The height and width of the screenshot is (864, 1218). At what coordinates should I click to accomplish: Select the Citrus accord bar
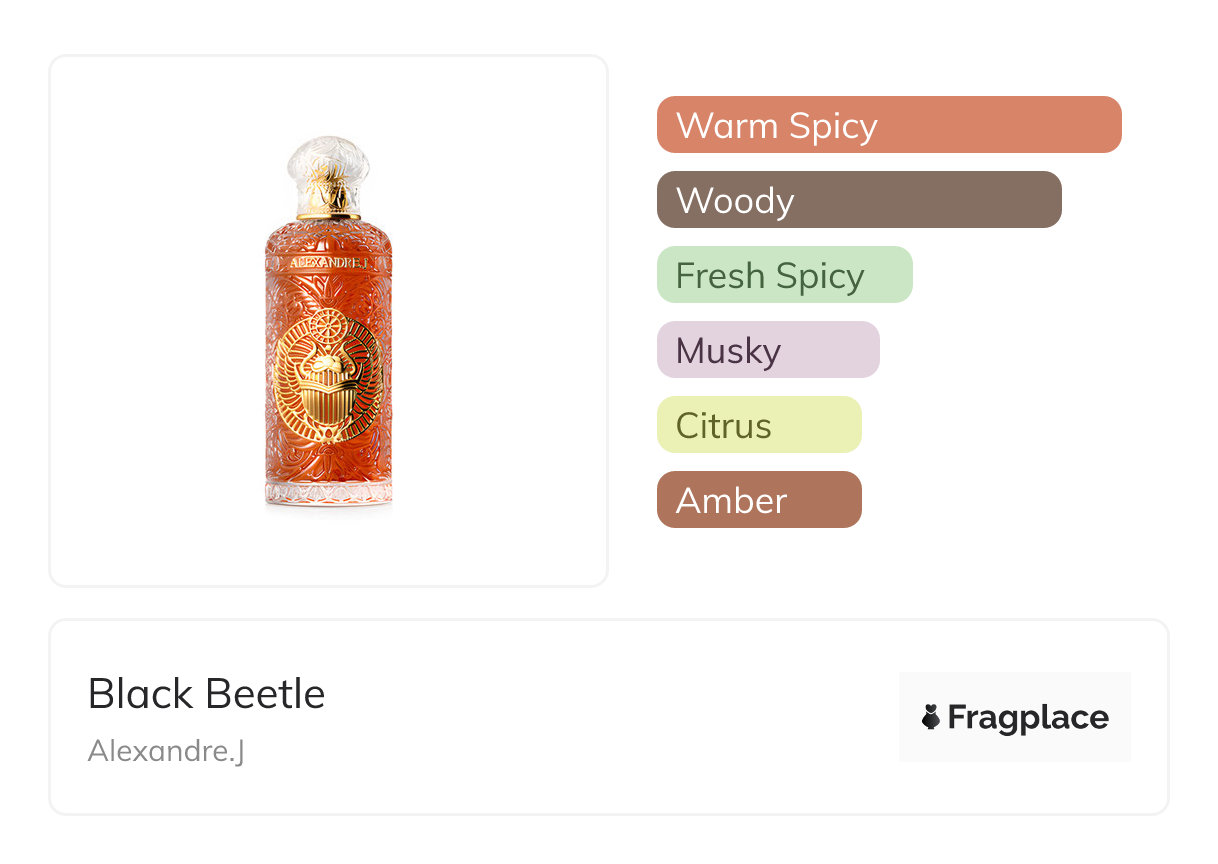[x=758, y=425]
